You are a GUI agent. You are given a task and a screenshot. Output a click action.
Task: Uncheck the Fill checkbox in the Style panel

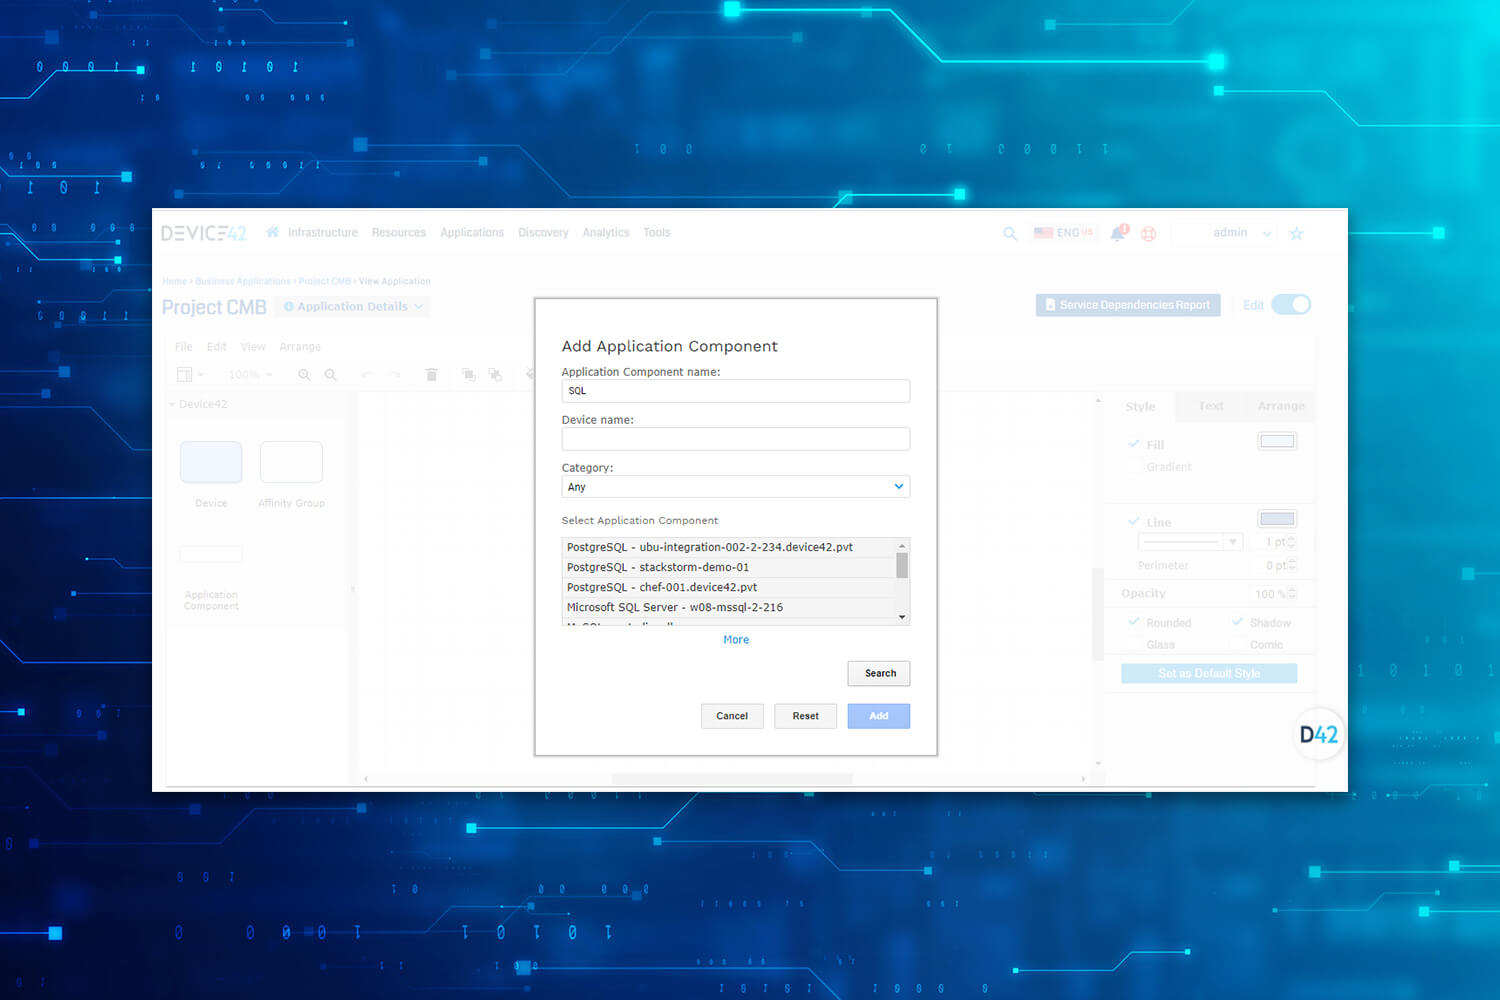tap(1135, 444)
